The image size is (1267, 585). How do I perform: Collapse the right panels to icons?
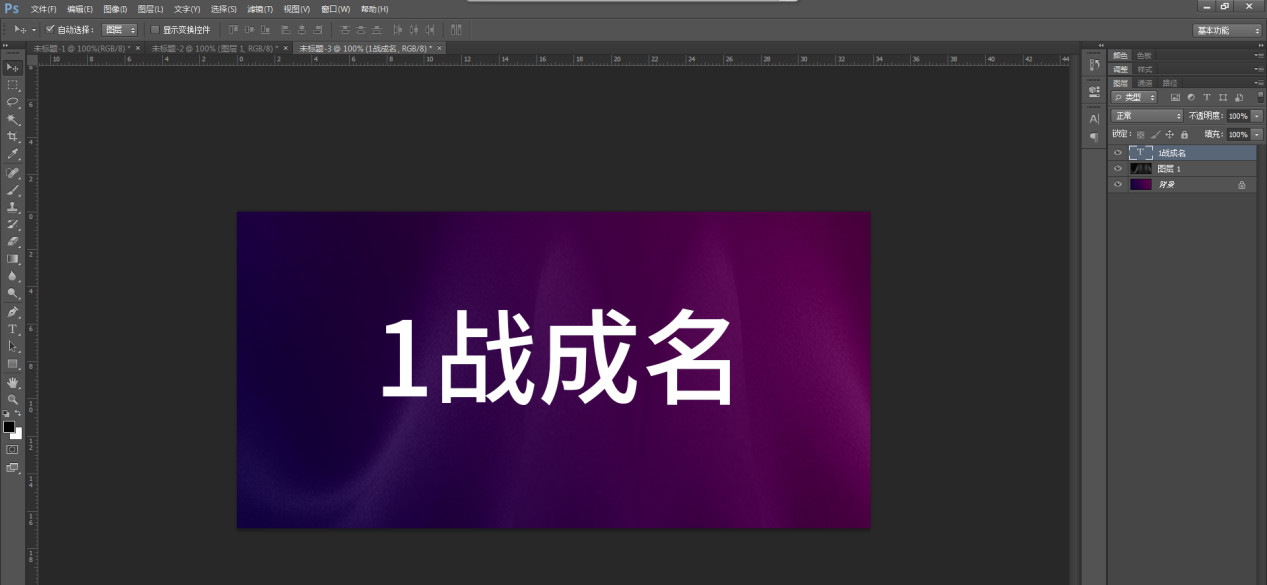1259,45
